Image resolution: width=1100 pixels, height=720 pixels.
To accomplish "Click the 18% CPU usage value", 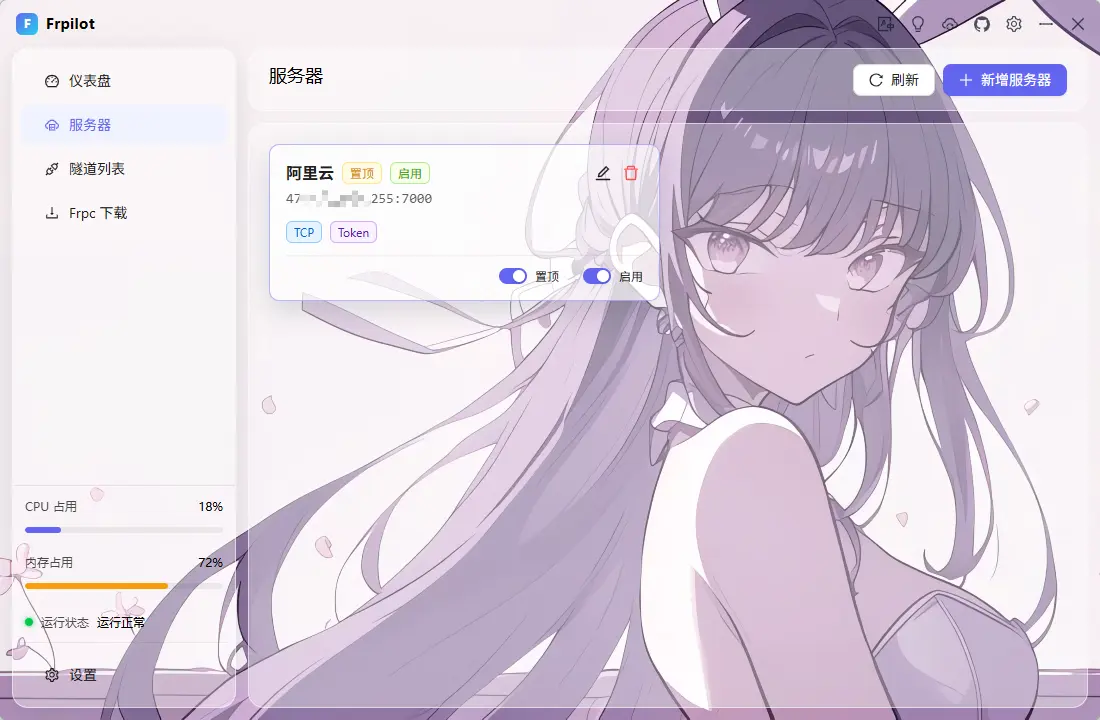I will [x=210, y=507].
